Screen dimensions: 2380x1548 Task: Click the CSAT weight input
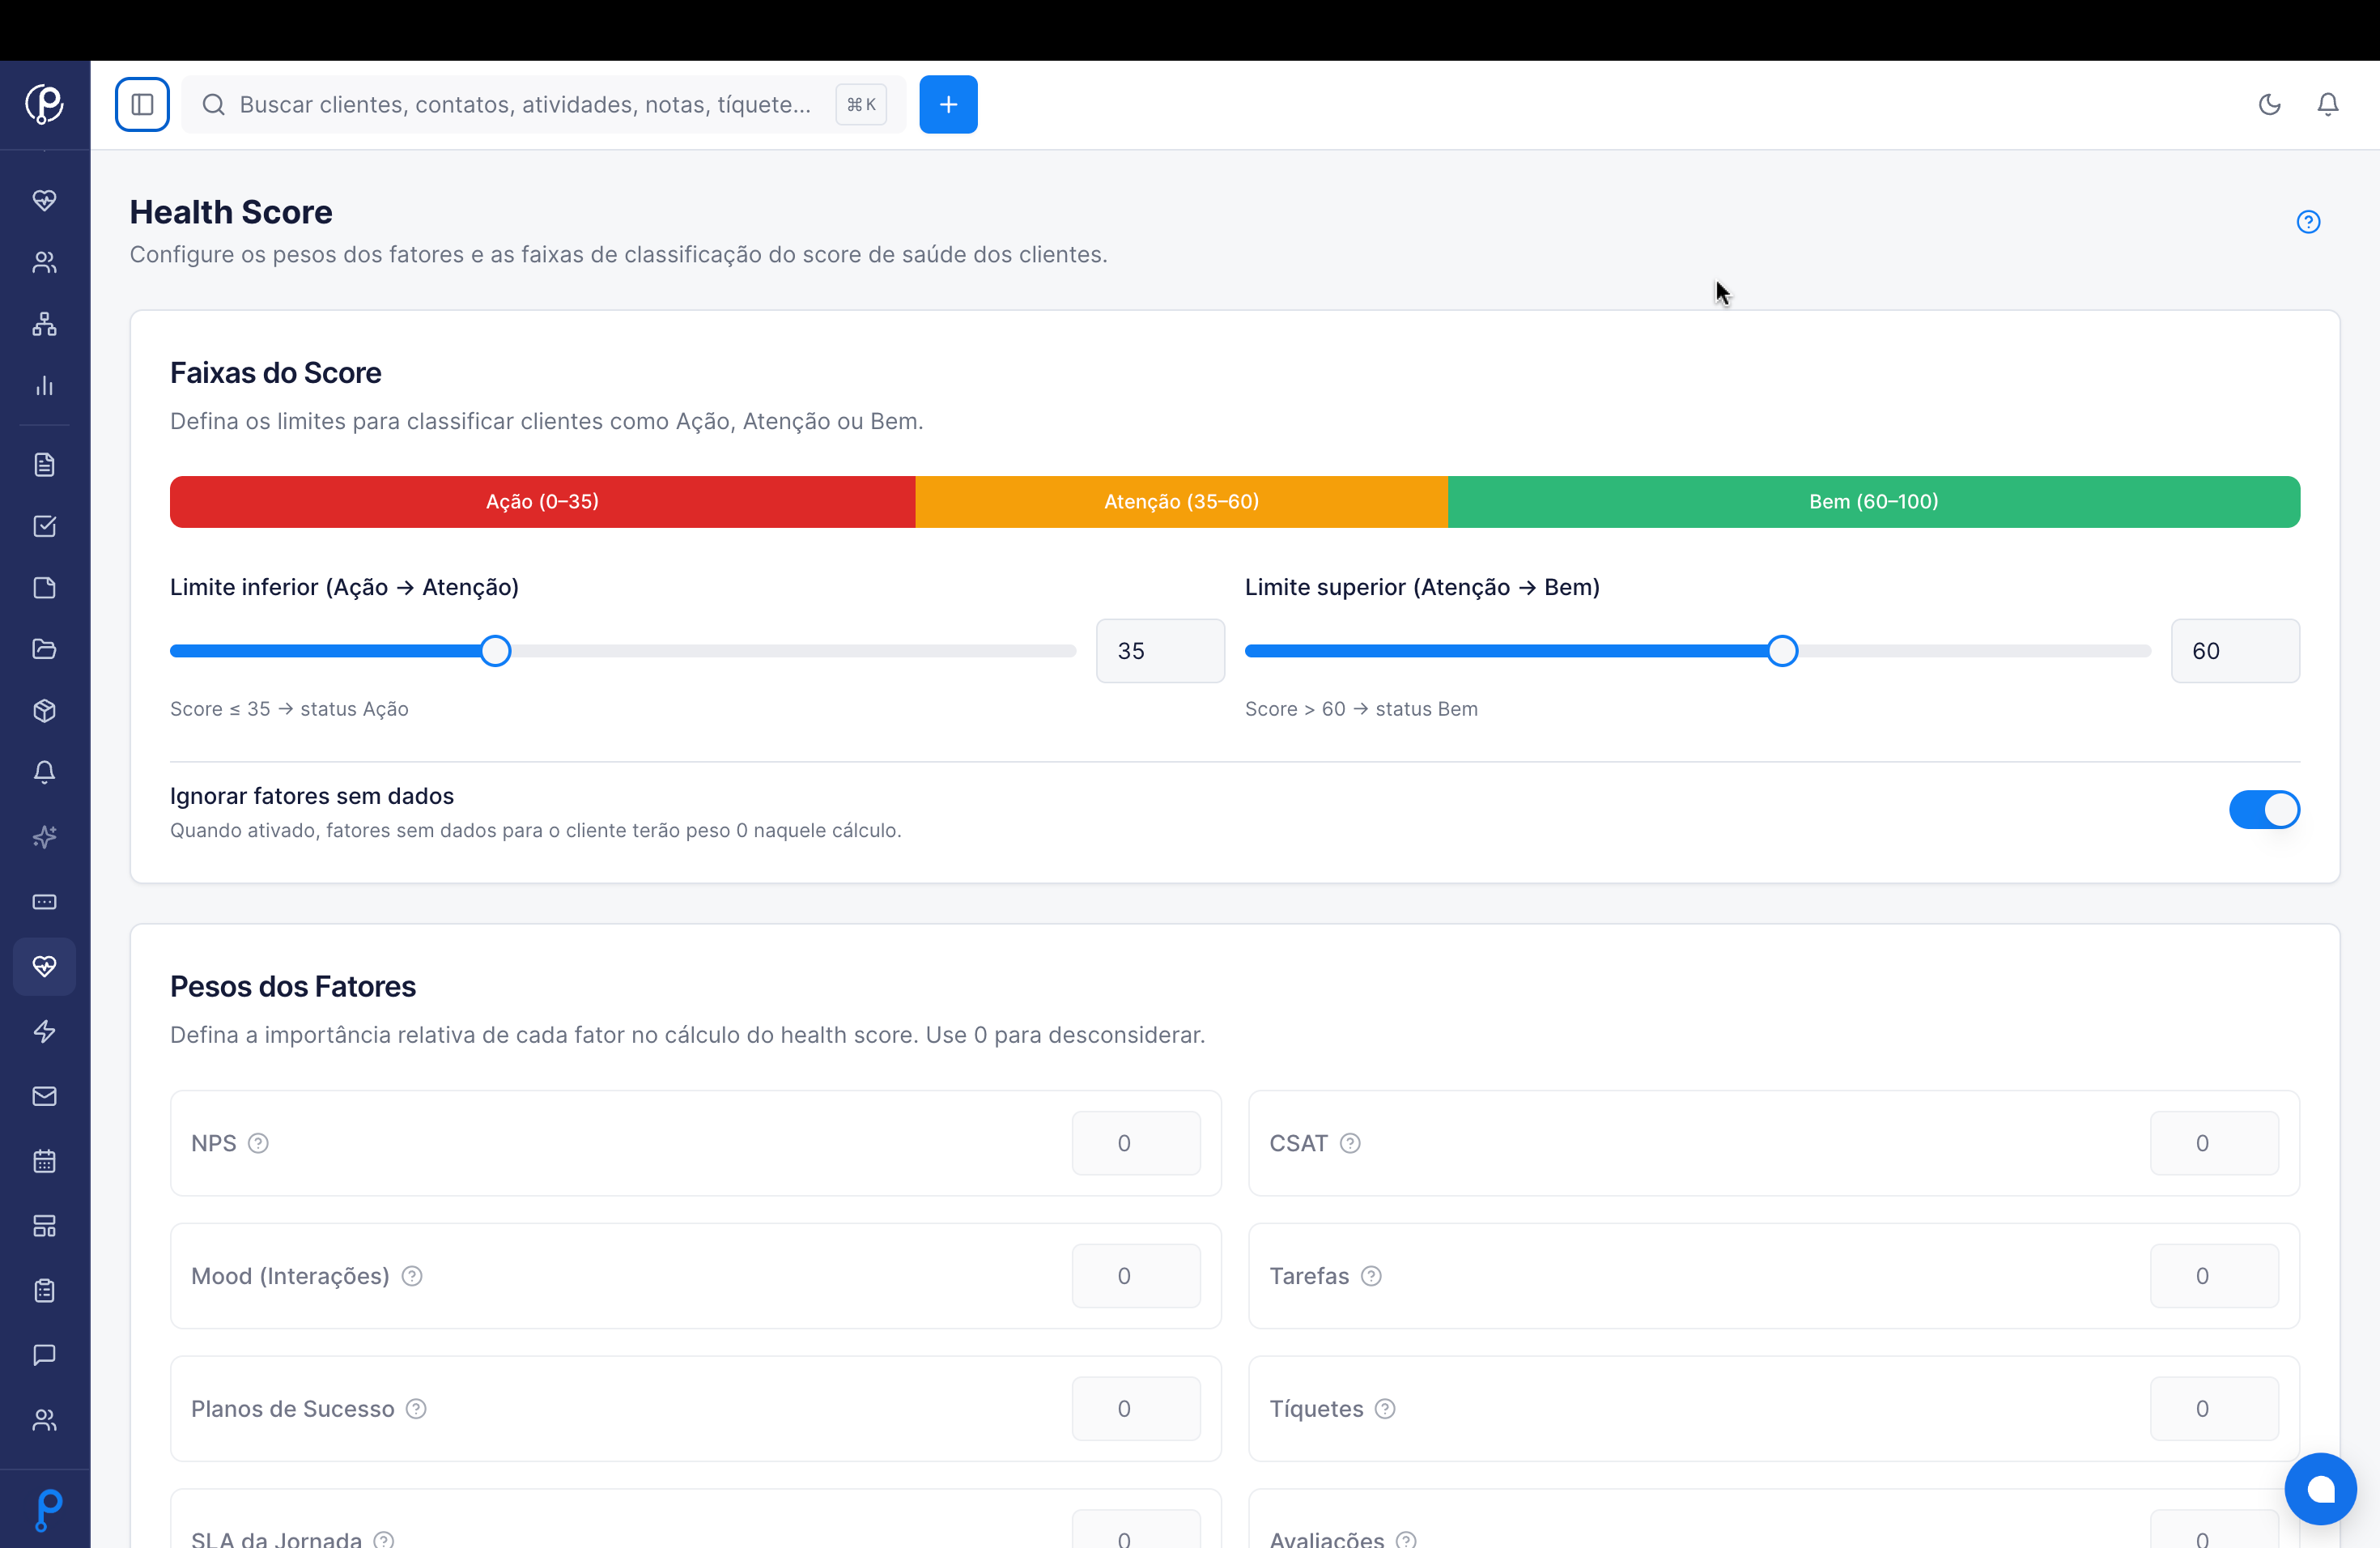pos(2214,1144)
